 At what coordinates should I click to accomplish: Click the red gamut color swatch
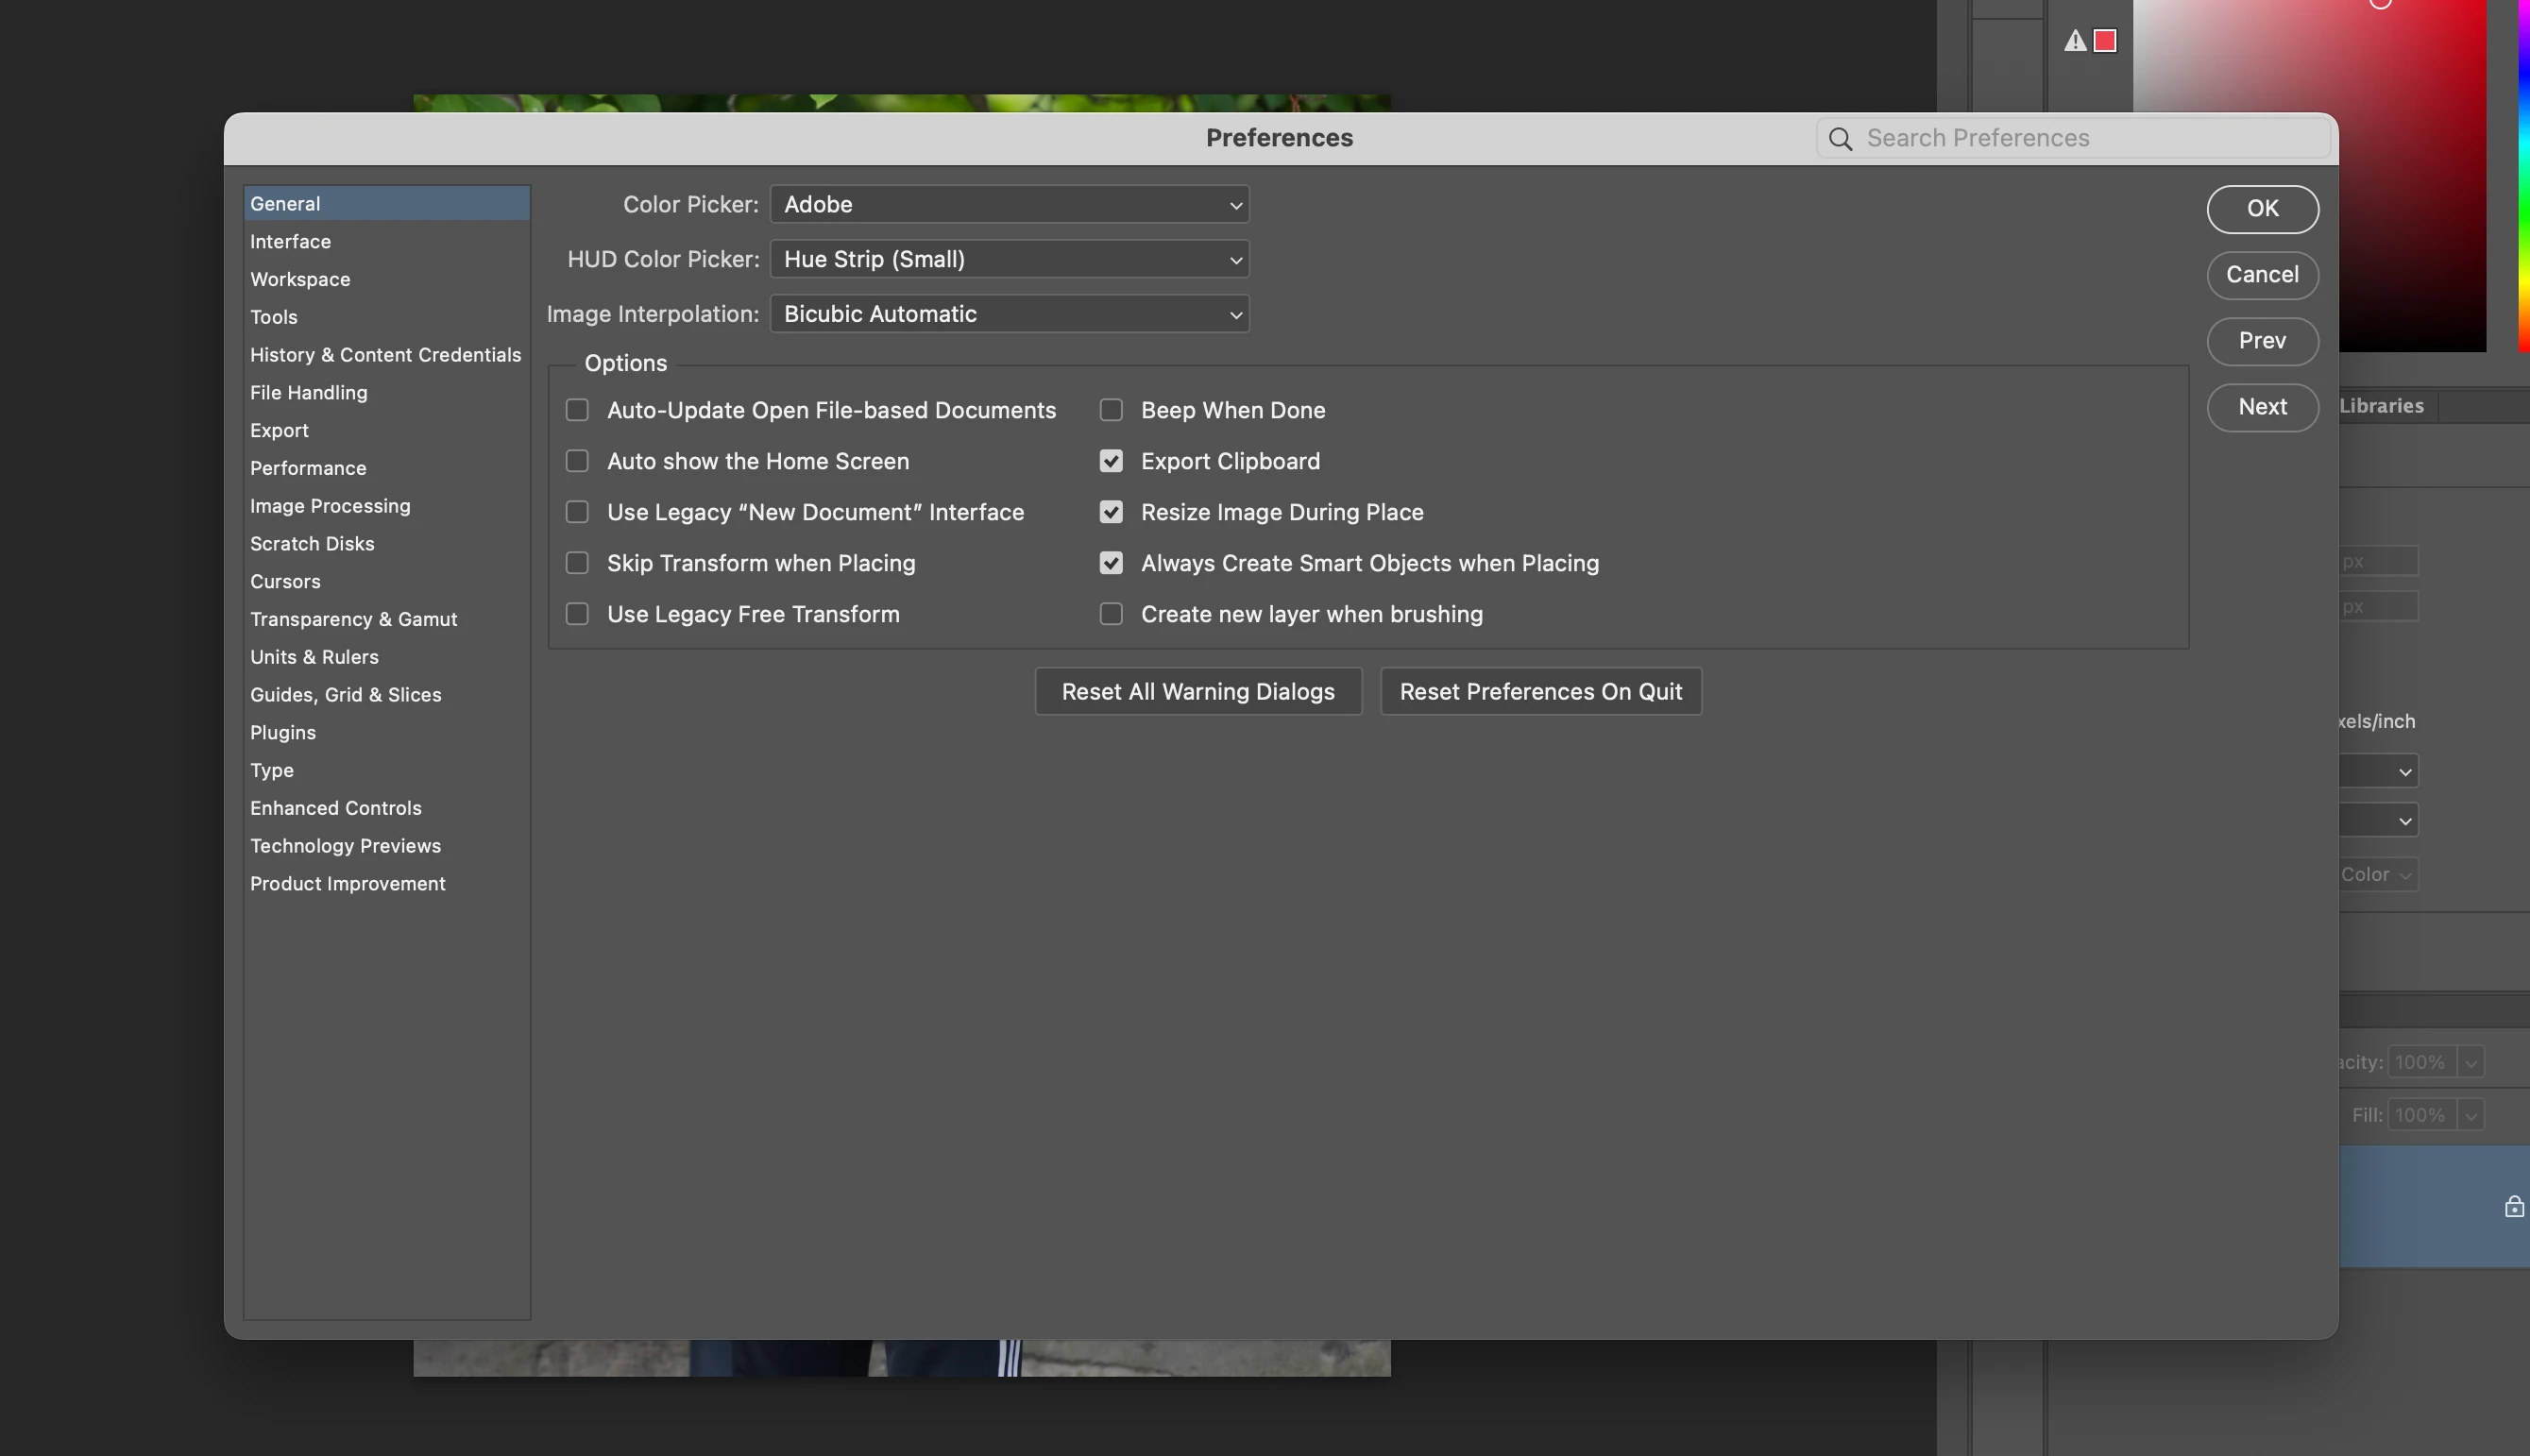[2105, 41]
